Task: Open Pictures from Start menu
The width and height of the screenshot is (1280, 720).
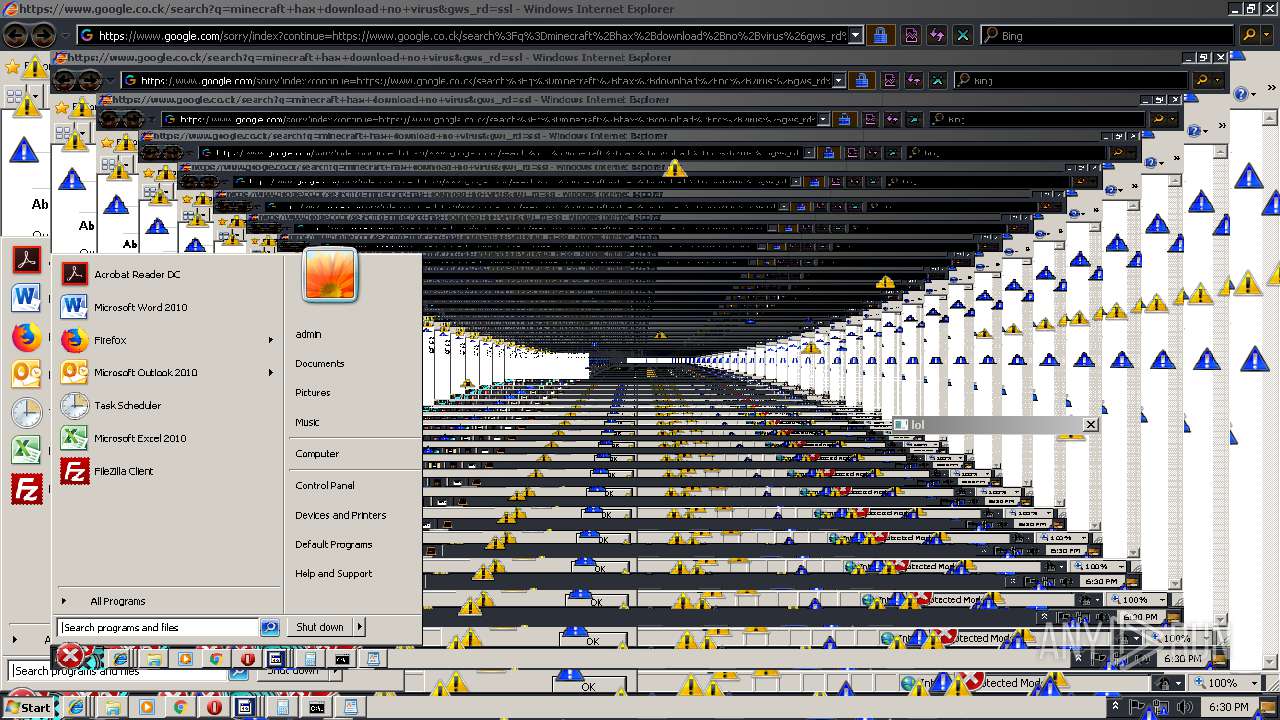Action: point(312,392)
